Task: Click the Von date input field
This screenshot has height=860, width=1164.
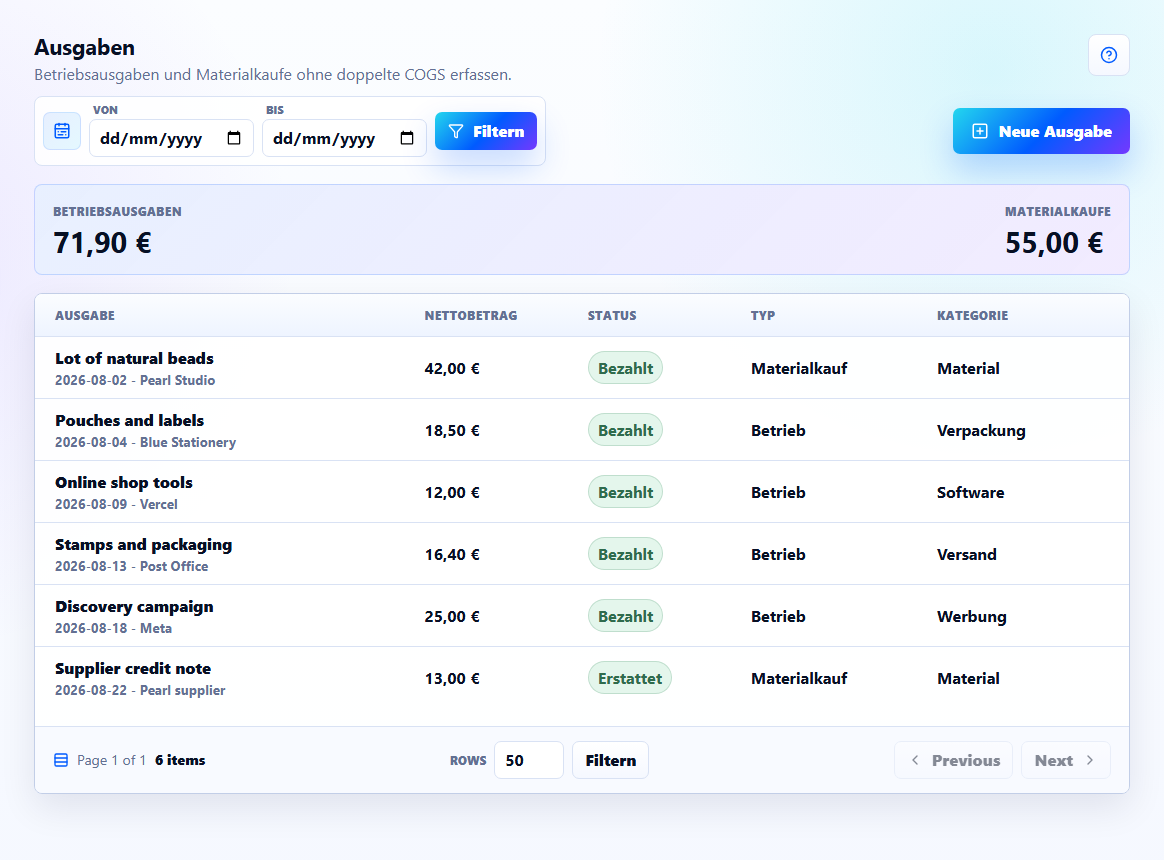Action: pyautogui.click(x=171, y=138)
